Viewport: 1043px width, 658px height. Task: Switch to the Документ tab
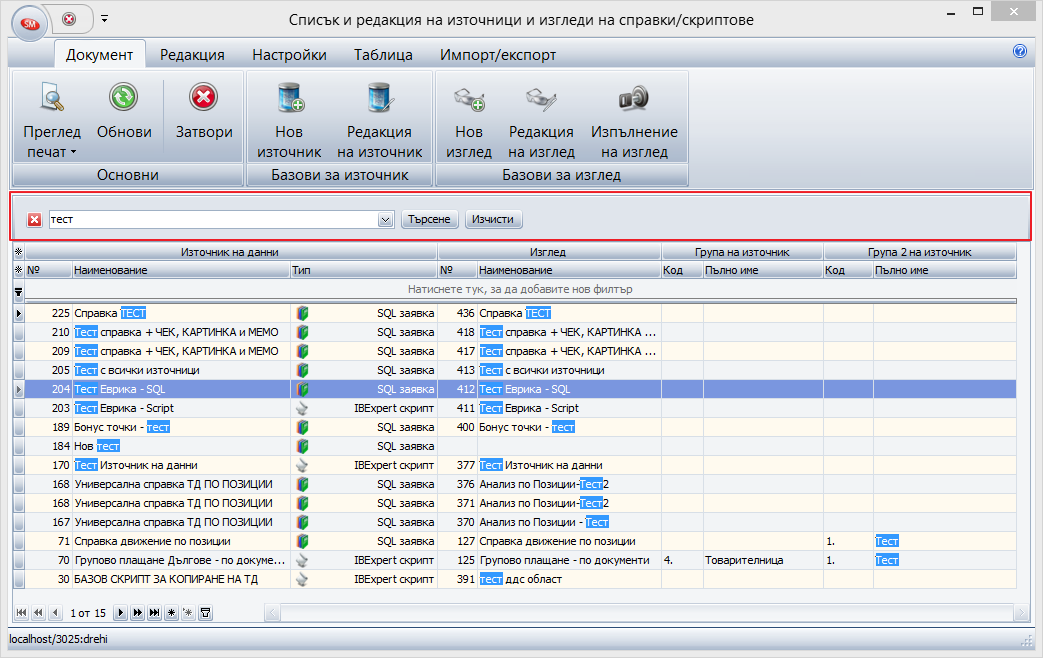99,55
